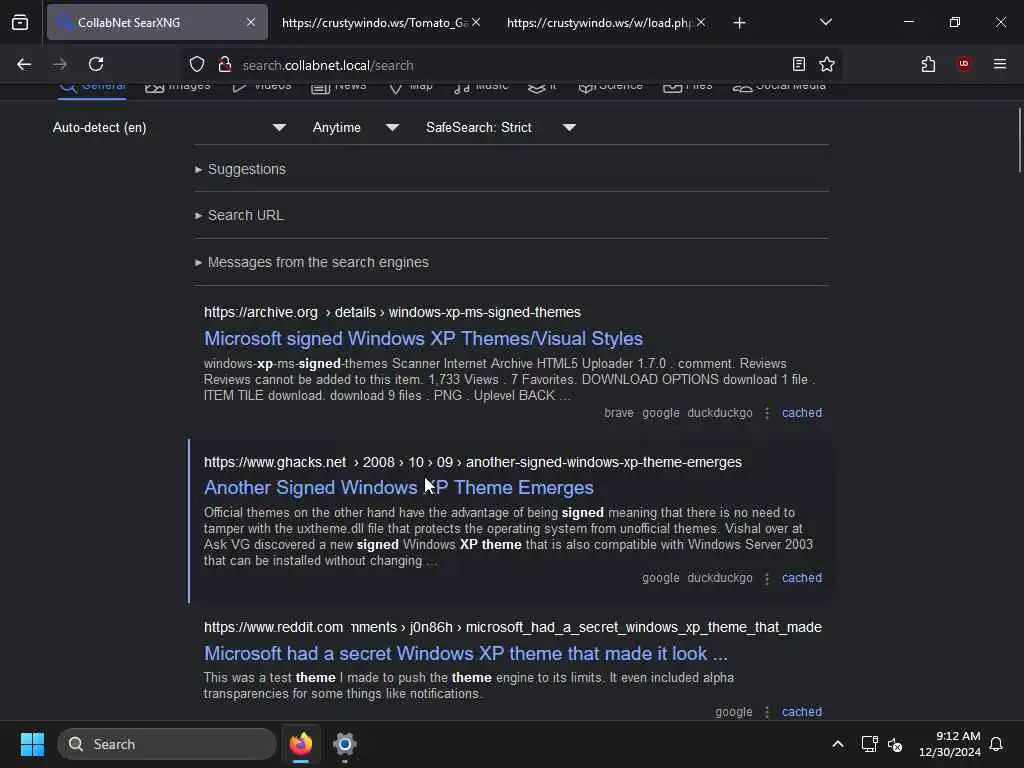Screen dimensions: 1024x768
Task: Open the Auto-detect (en) language dropdown
Action: pos(169,127)
